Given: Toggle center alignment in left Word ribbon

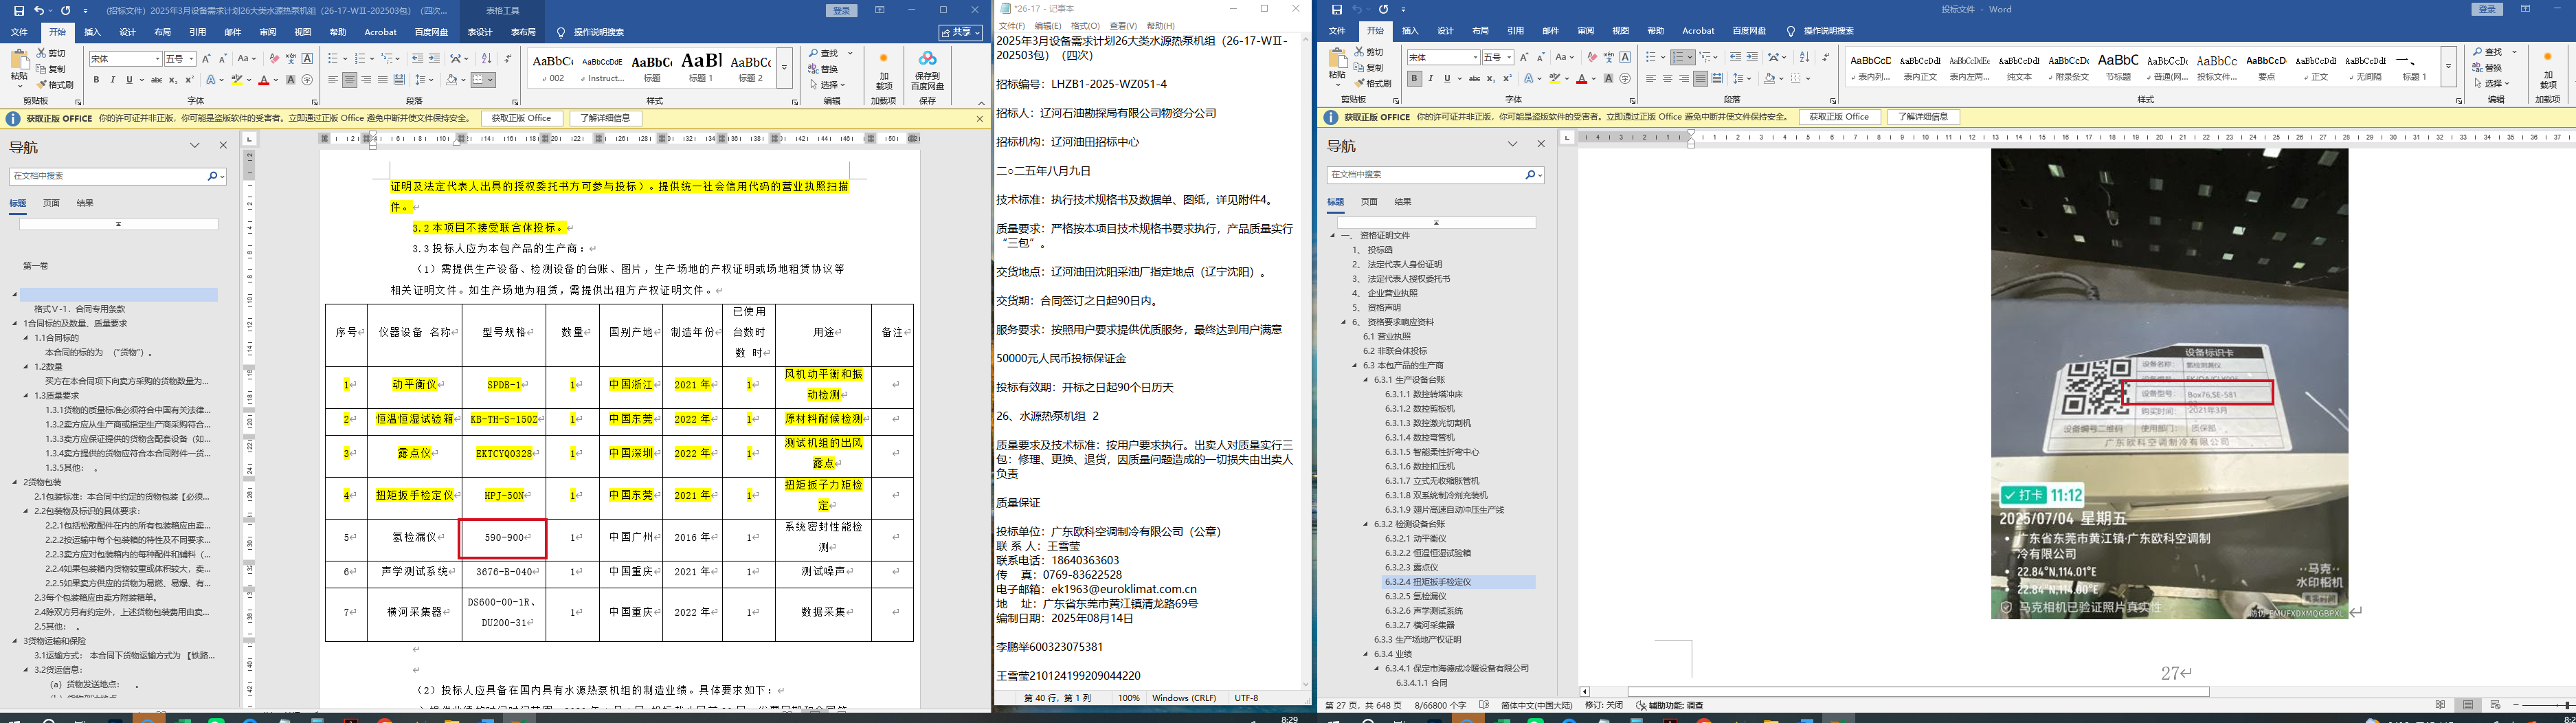Looking at the screenshot, I should [350, 80].
